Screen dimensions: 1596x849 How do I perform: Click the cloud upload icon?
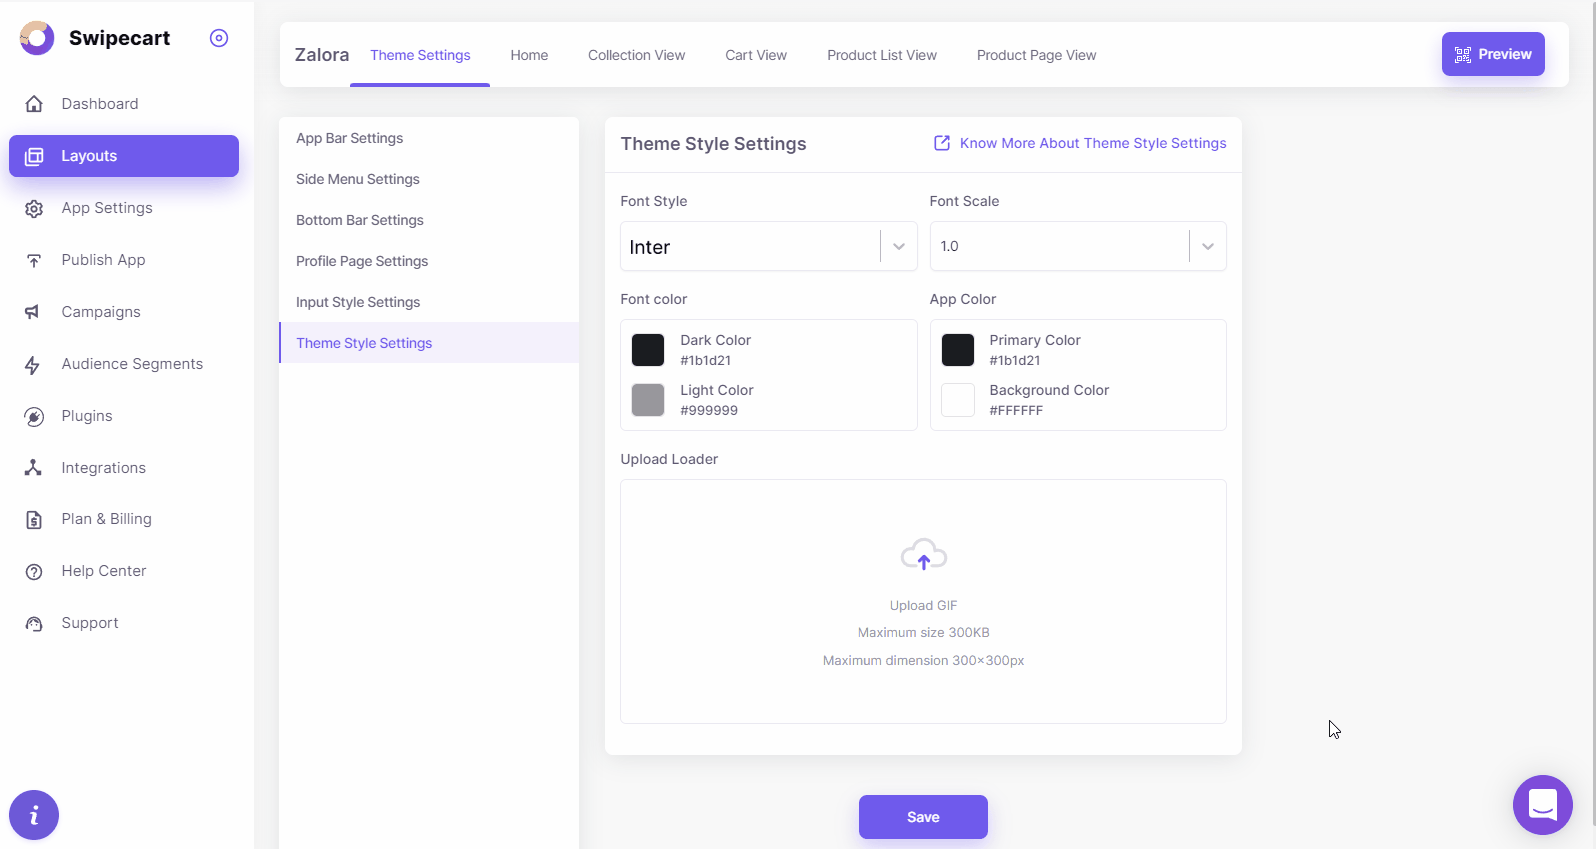pyautogui.click(x=924, y=555)
